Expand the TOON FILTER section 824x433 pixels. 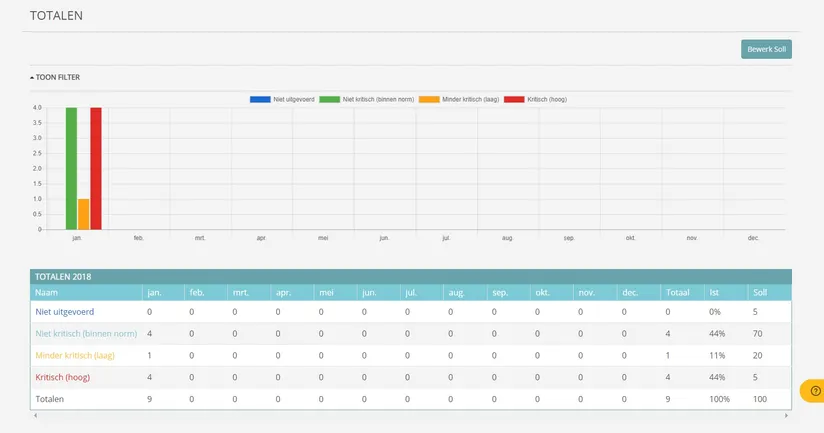(x=58, y=77)
